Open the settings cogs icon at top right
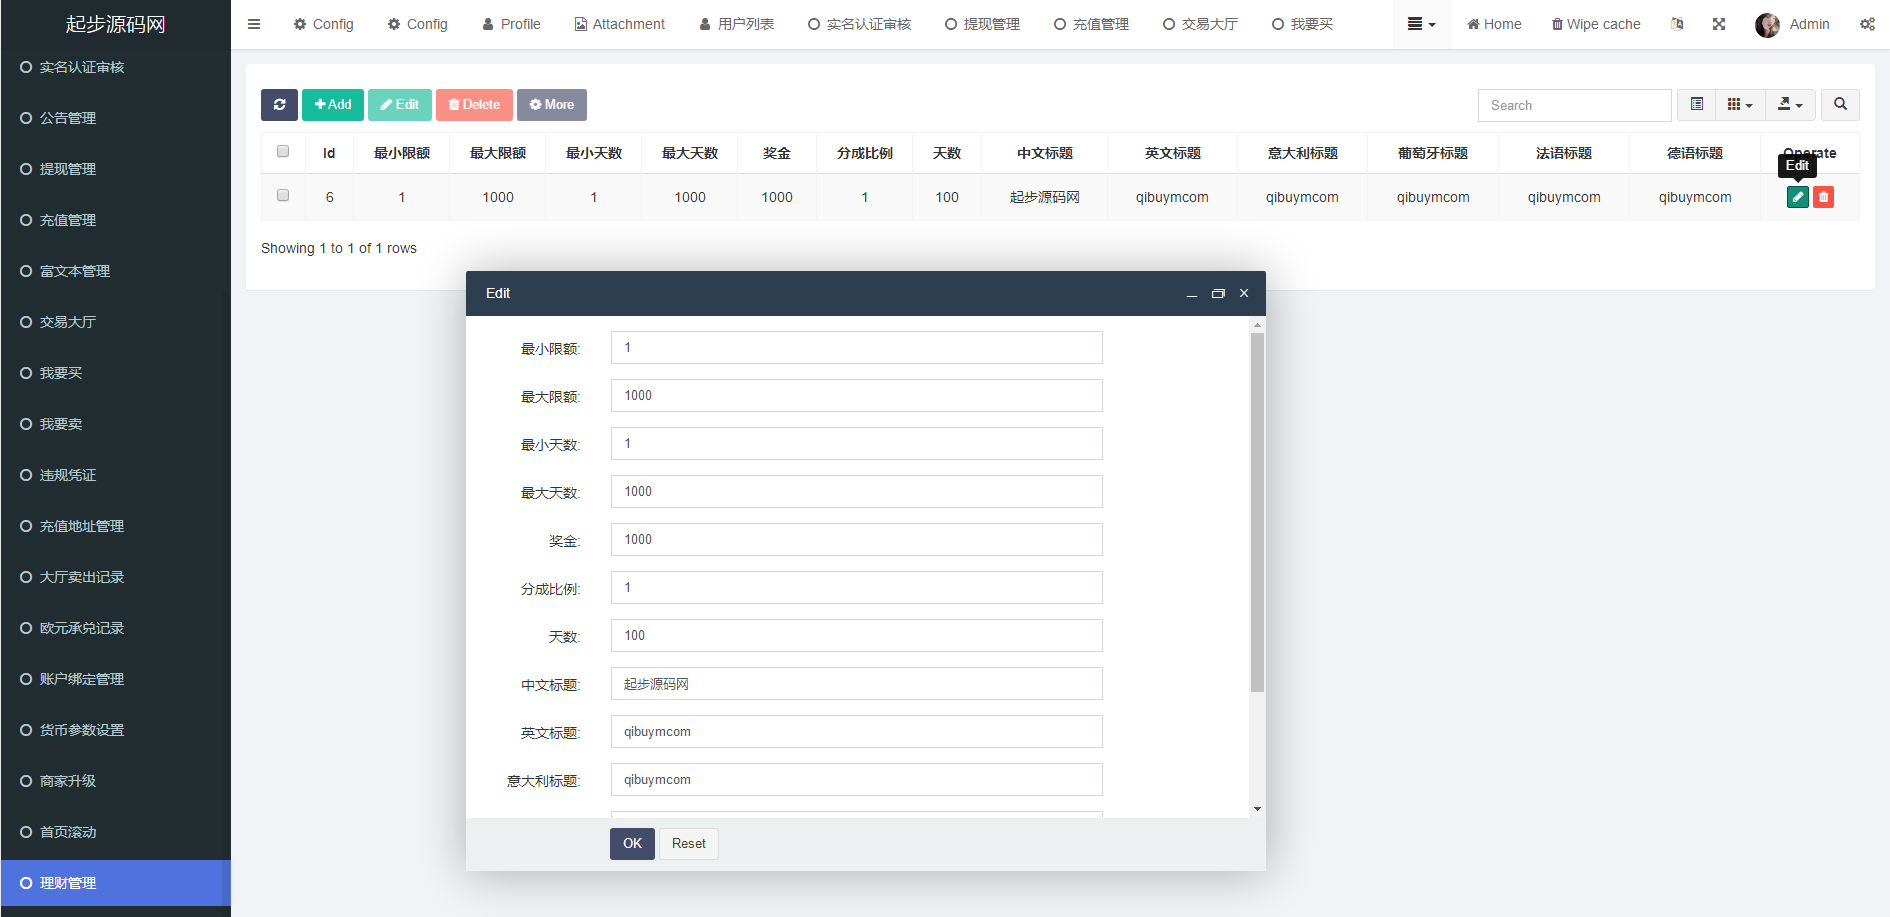Image resolution: width=1890 pixels, height=917 pixels. click(x=1867, y=24)
